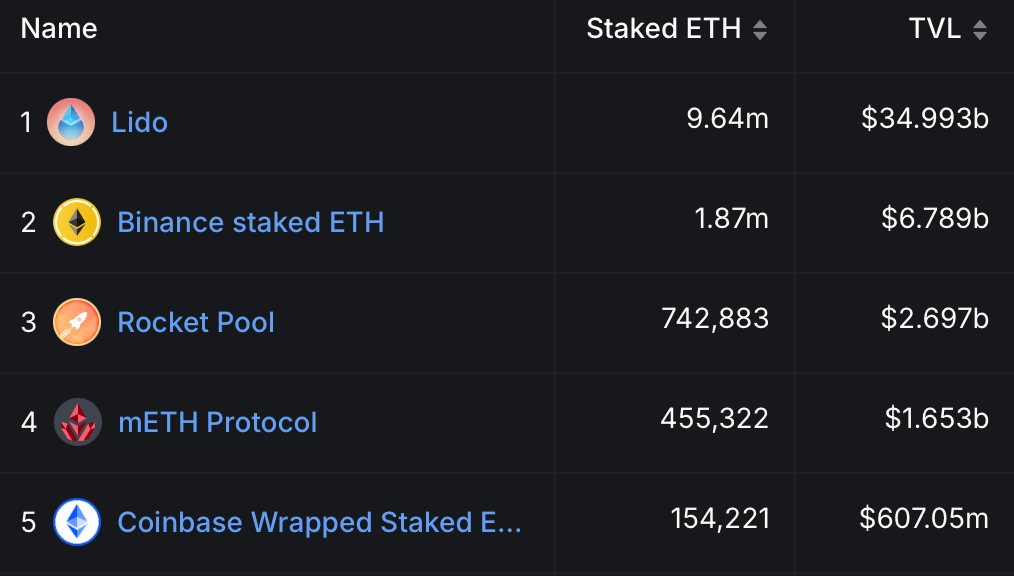Open the Binance staked ETH link
Viewport: 1014px width, 576px height.
(251, 222)
